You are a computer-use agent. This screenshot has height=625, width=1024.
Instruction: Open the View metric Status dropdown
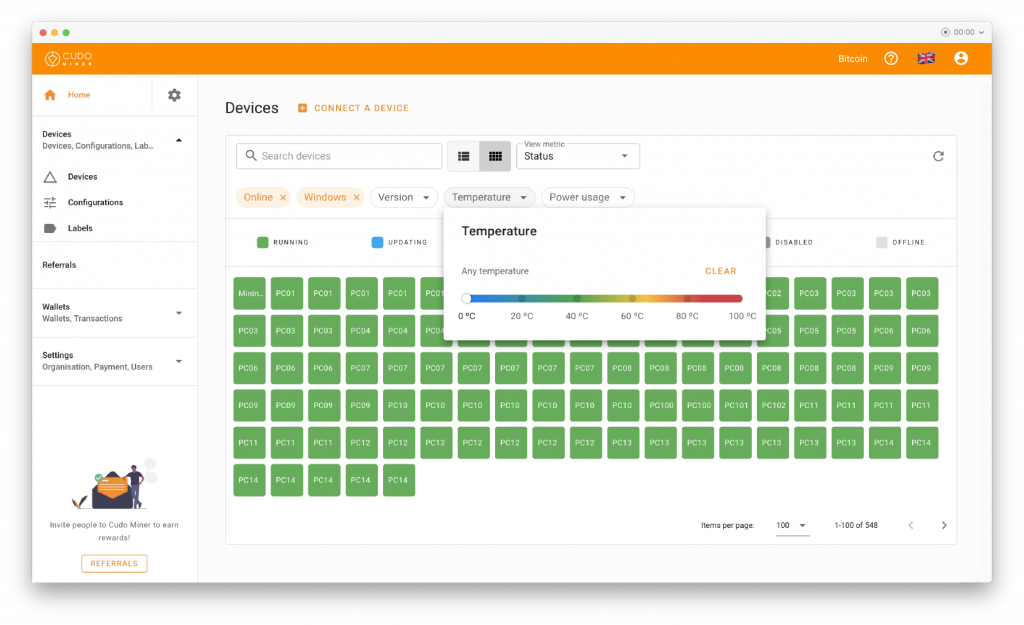coord(577,156)
